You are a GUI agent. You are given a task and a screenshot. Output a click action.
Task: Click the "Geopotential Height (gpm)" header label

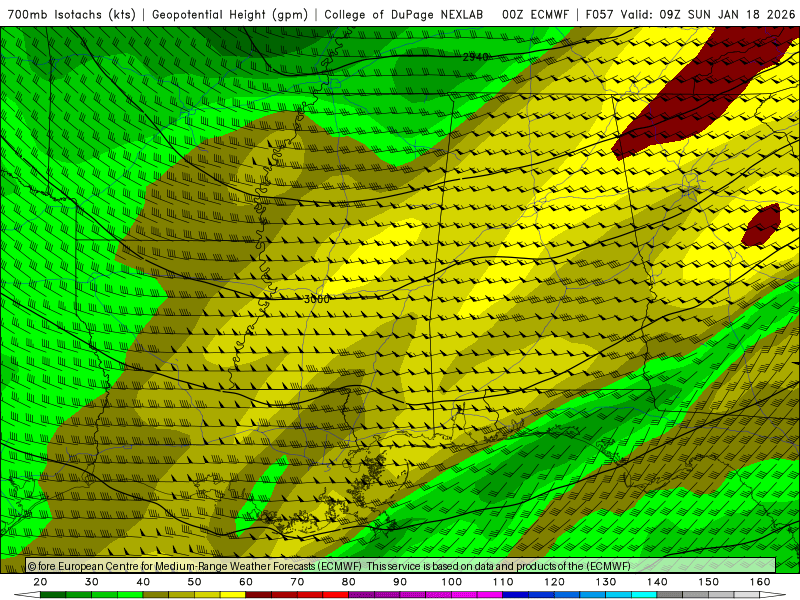pyautogui.click(x=230, y=14)
